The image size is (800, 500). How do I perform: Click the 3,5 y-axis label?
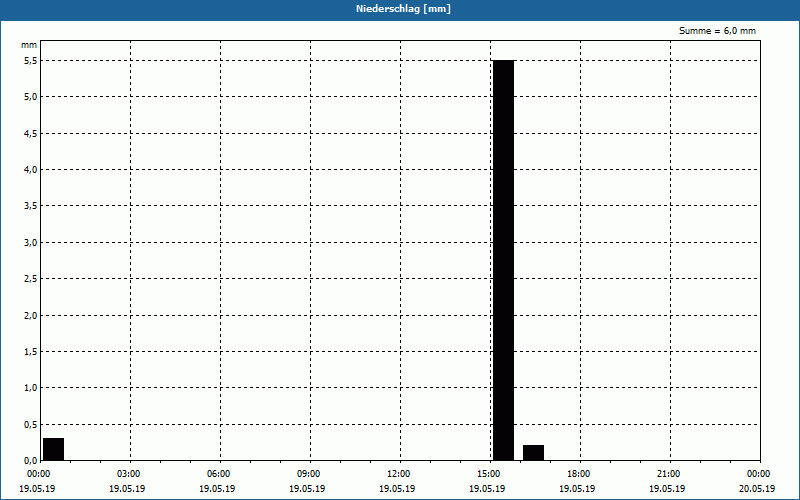[x=31, y=206]
